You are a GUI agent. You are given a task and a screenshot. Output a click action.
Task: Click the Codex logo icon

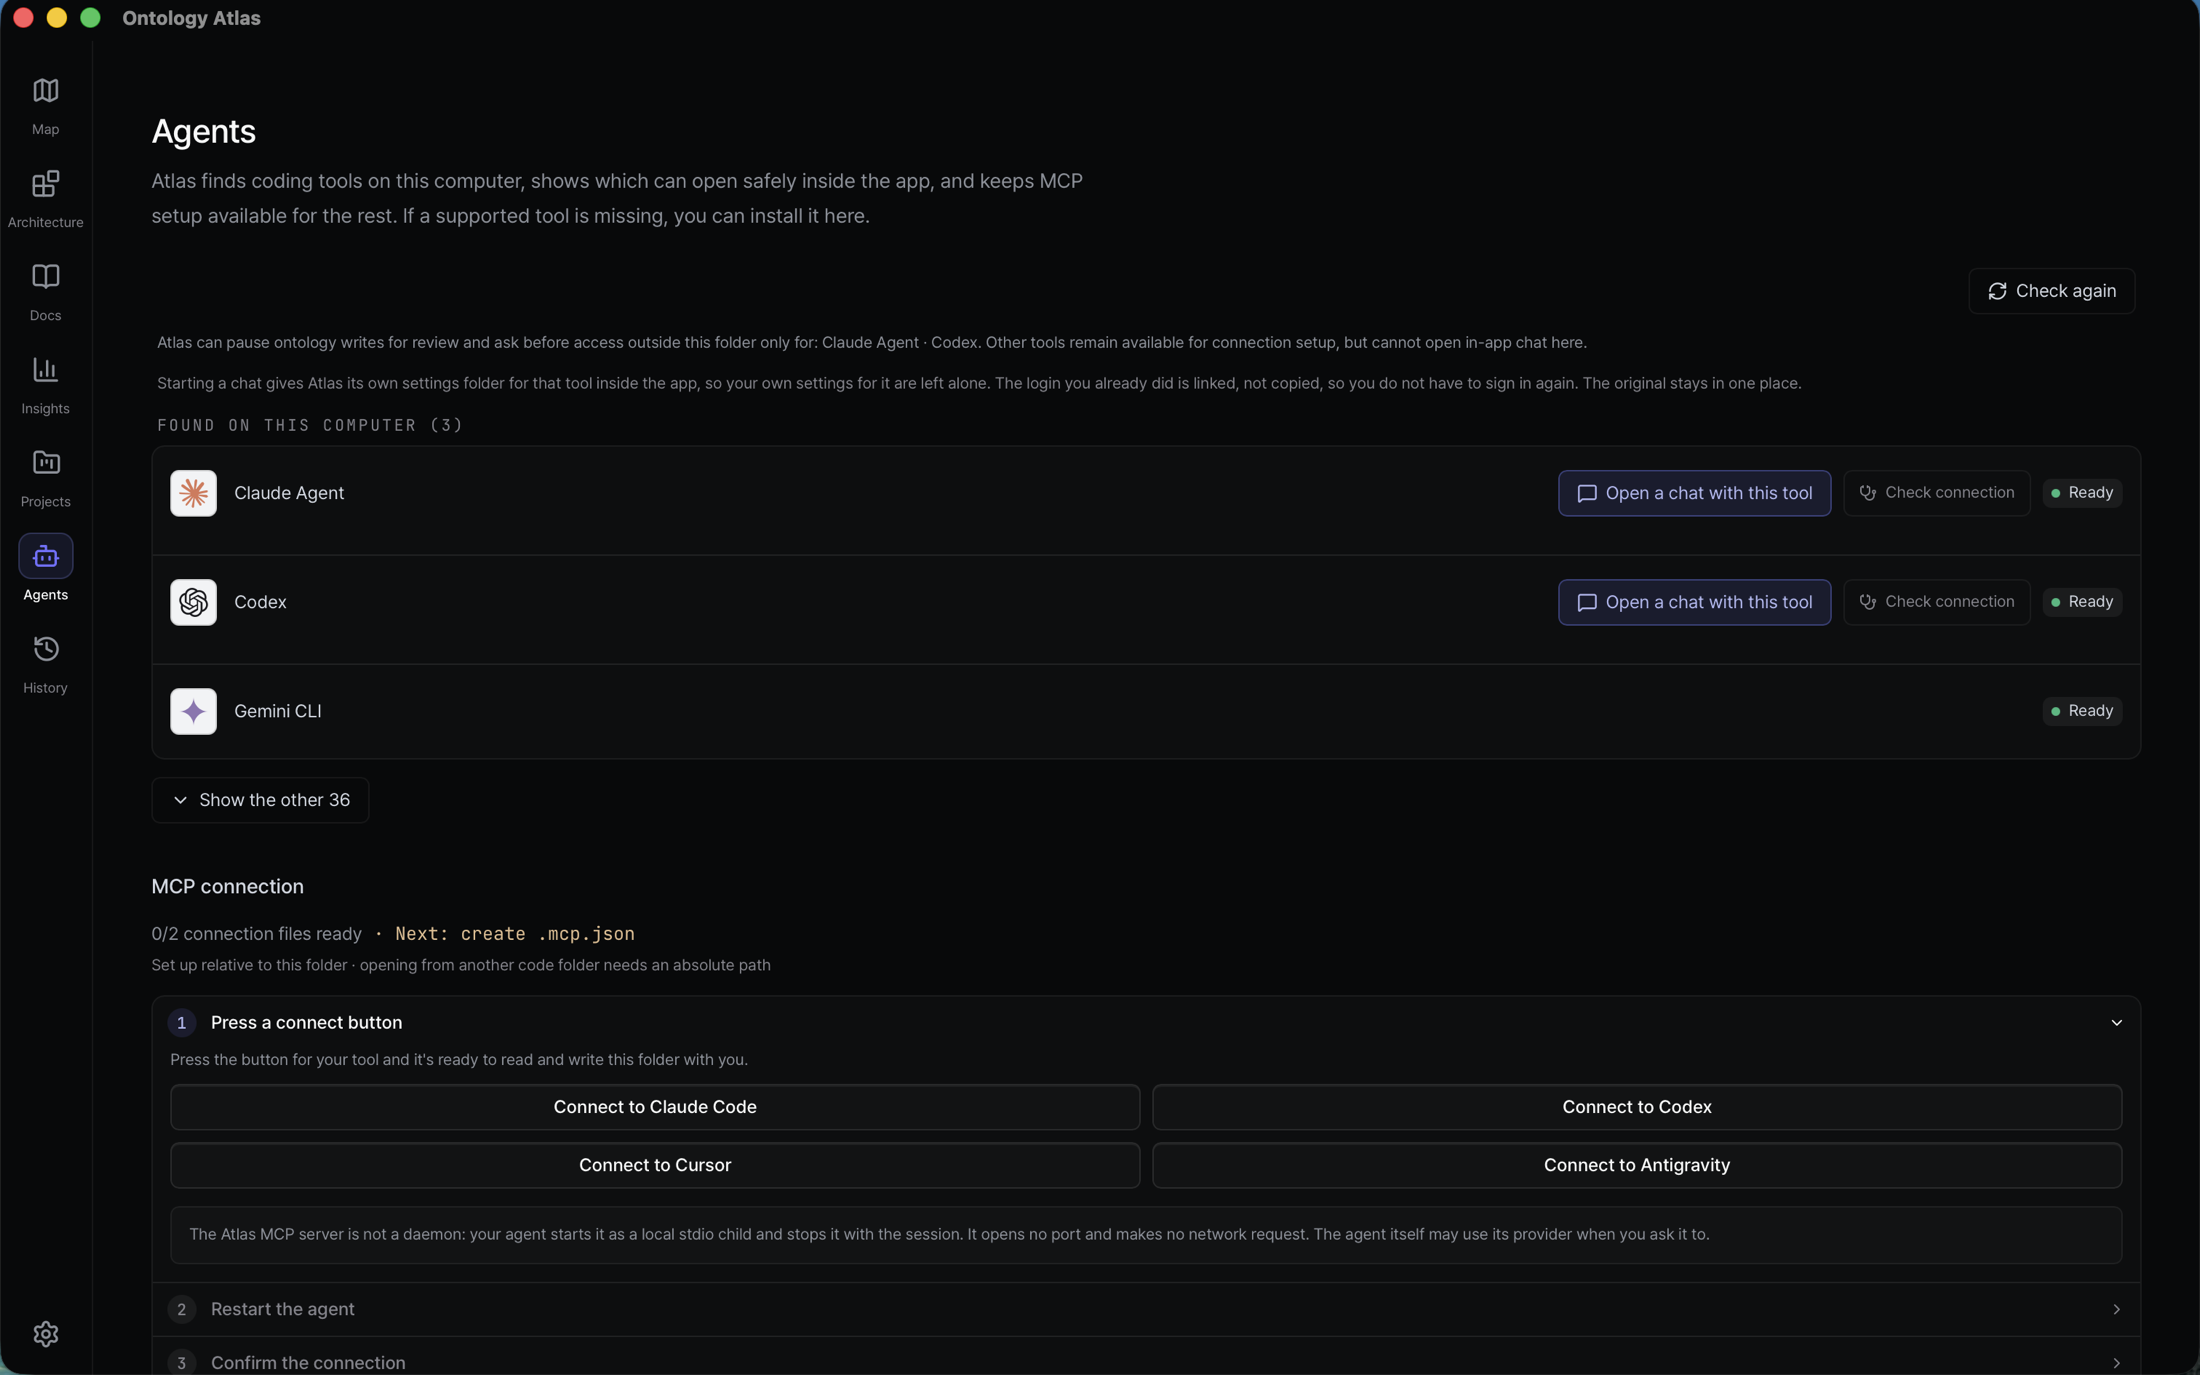(x=193, y=602)
